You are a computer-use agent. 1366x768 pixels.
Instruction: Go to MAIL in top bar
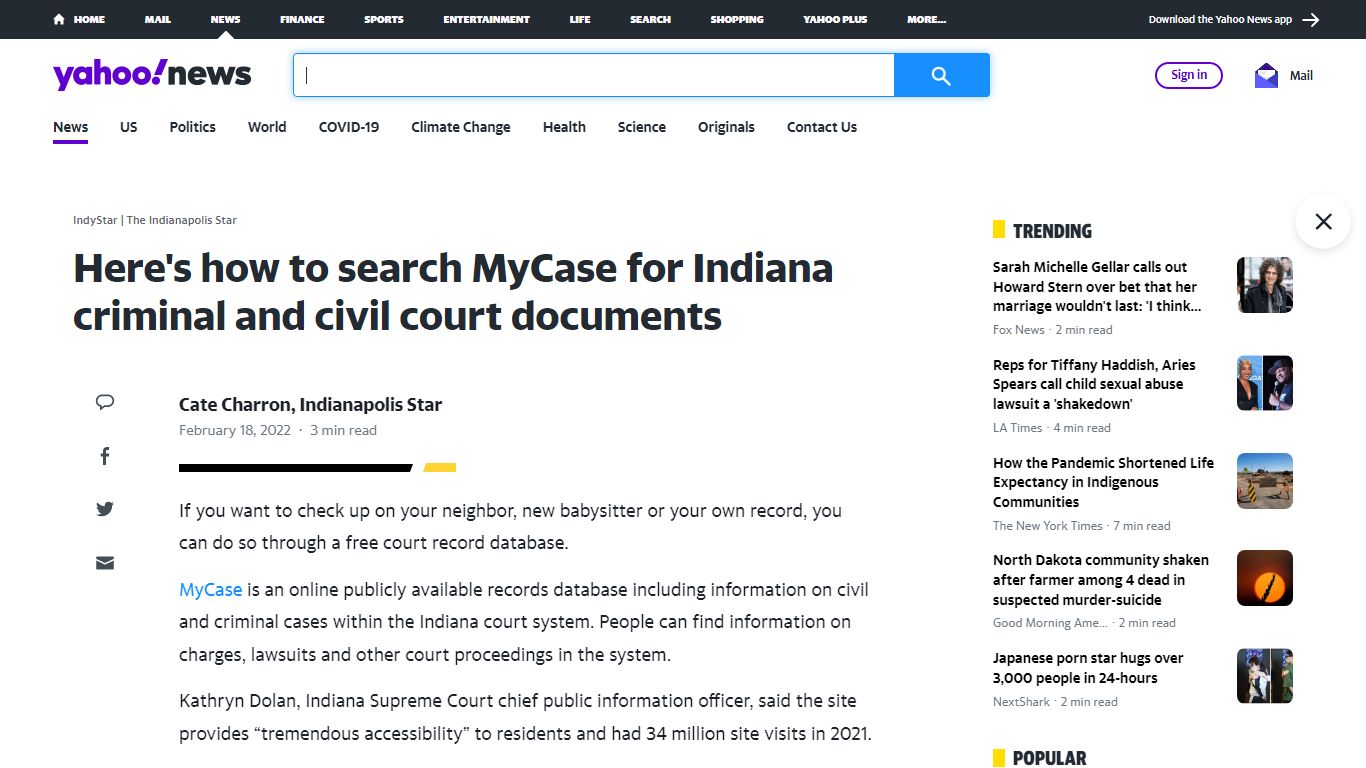pyautogui.click(x=158, y=19)
